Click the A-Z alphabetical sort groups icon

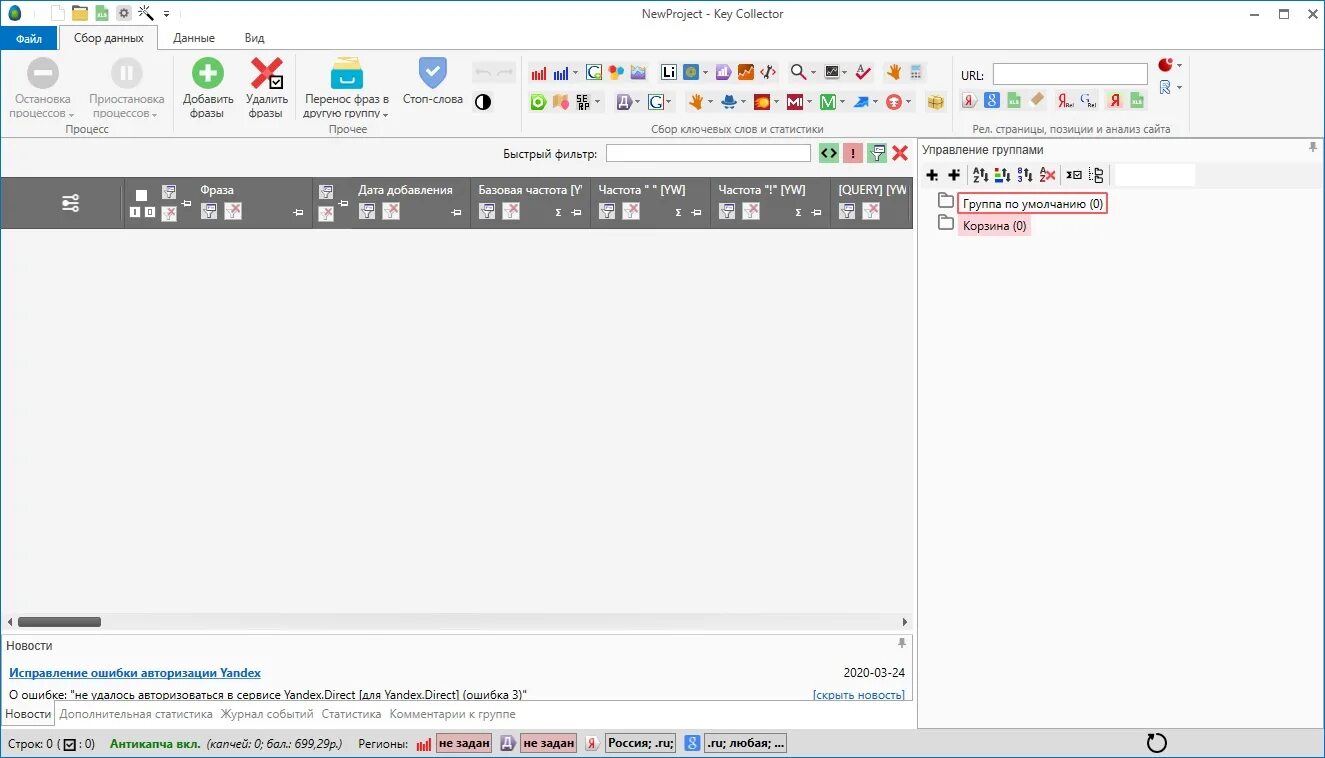coord(980,175)
